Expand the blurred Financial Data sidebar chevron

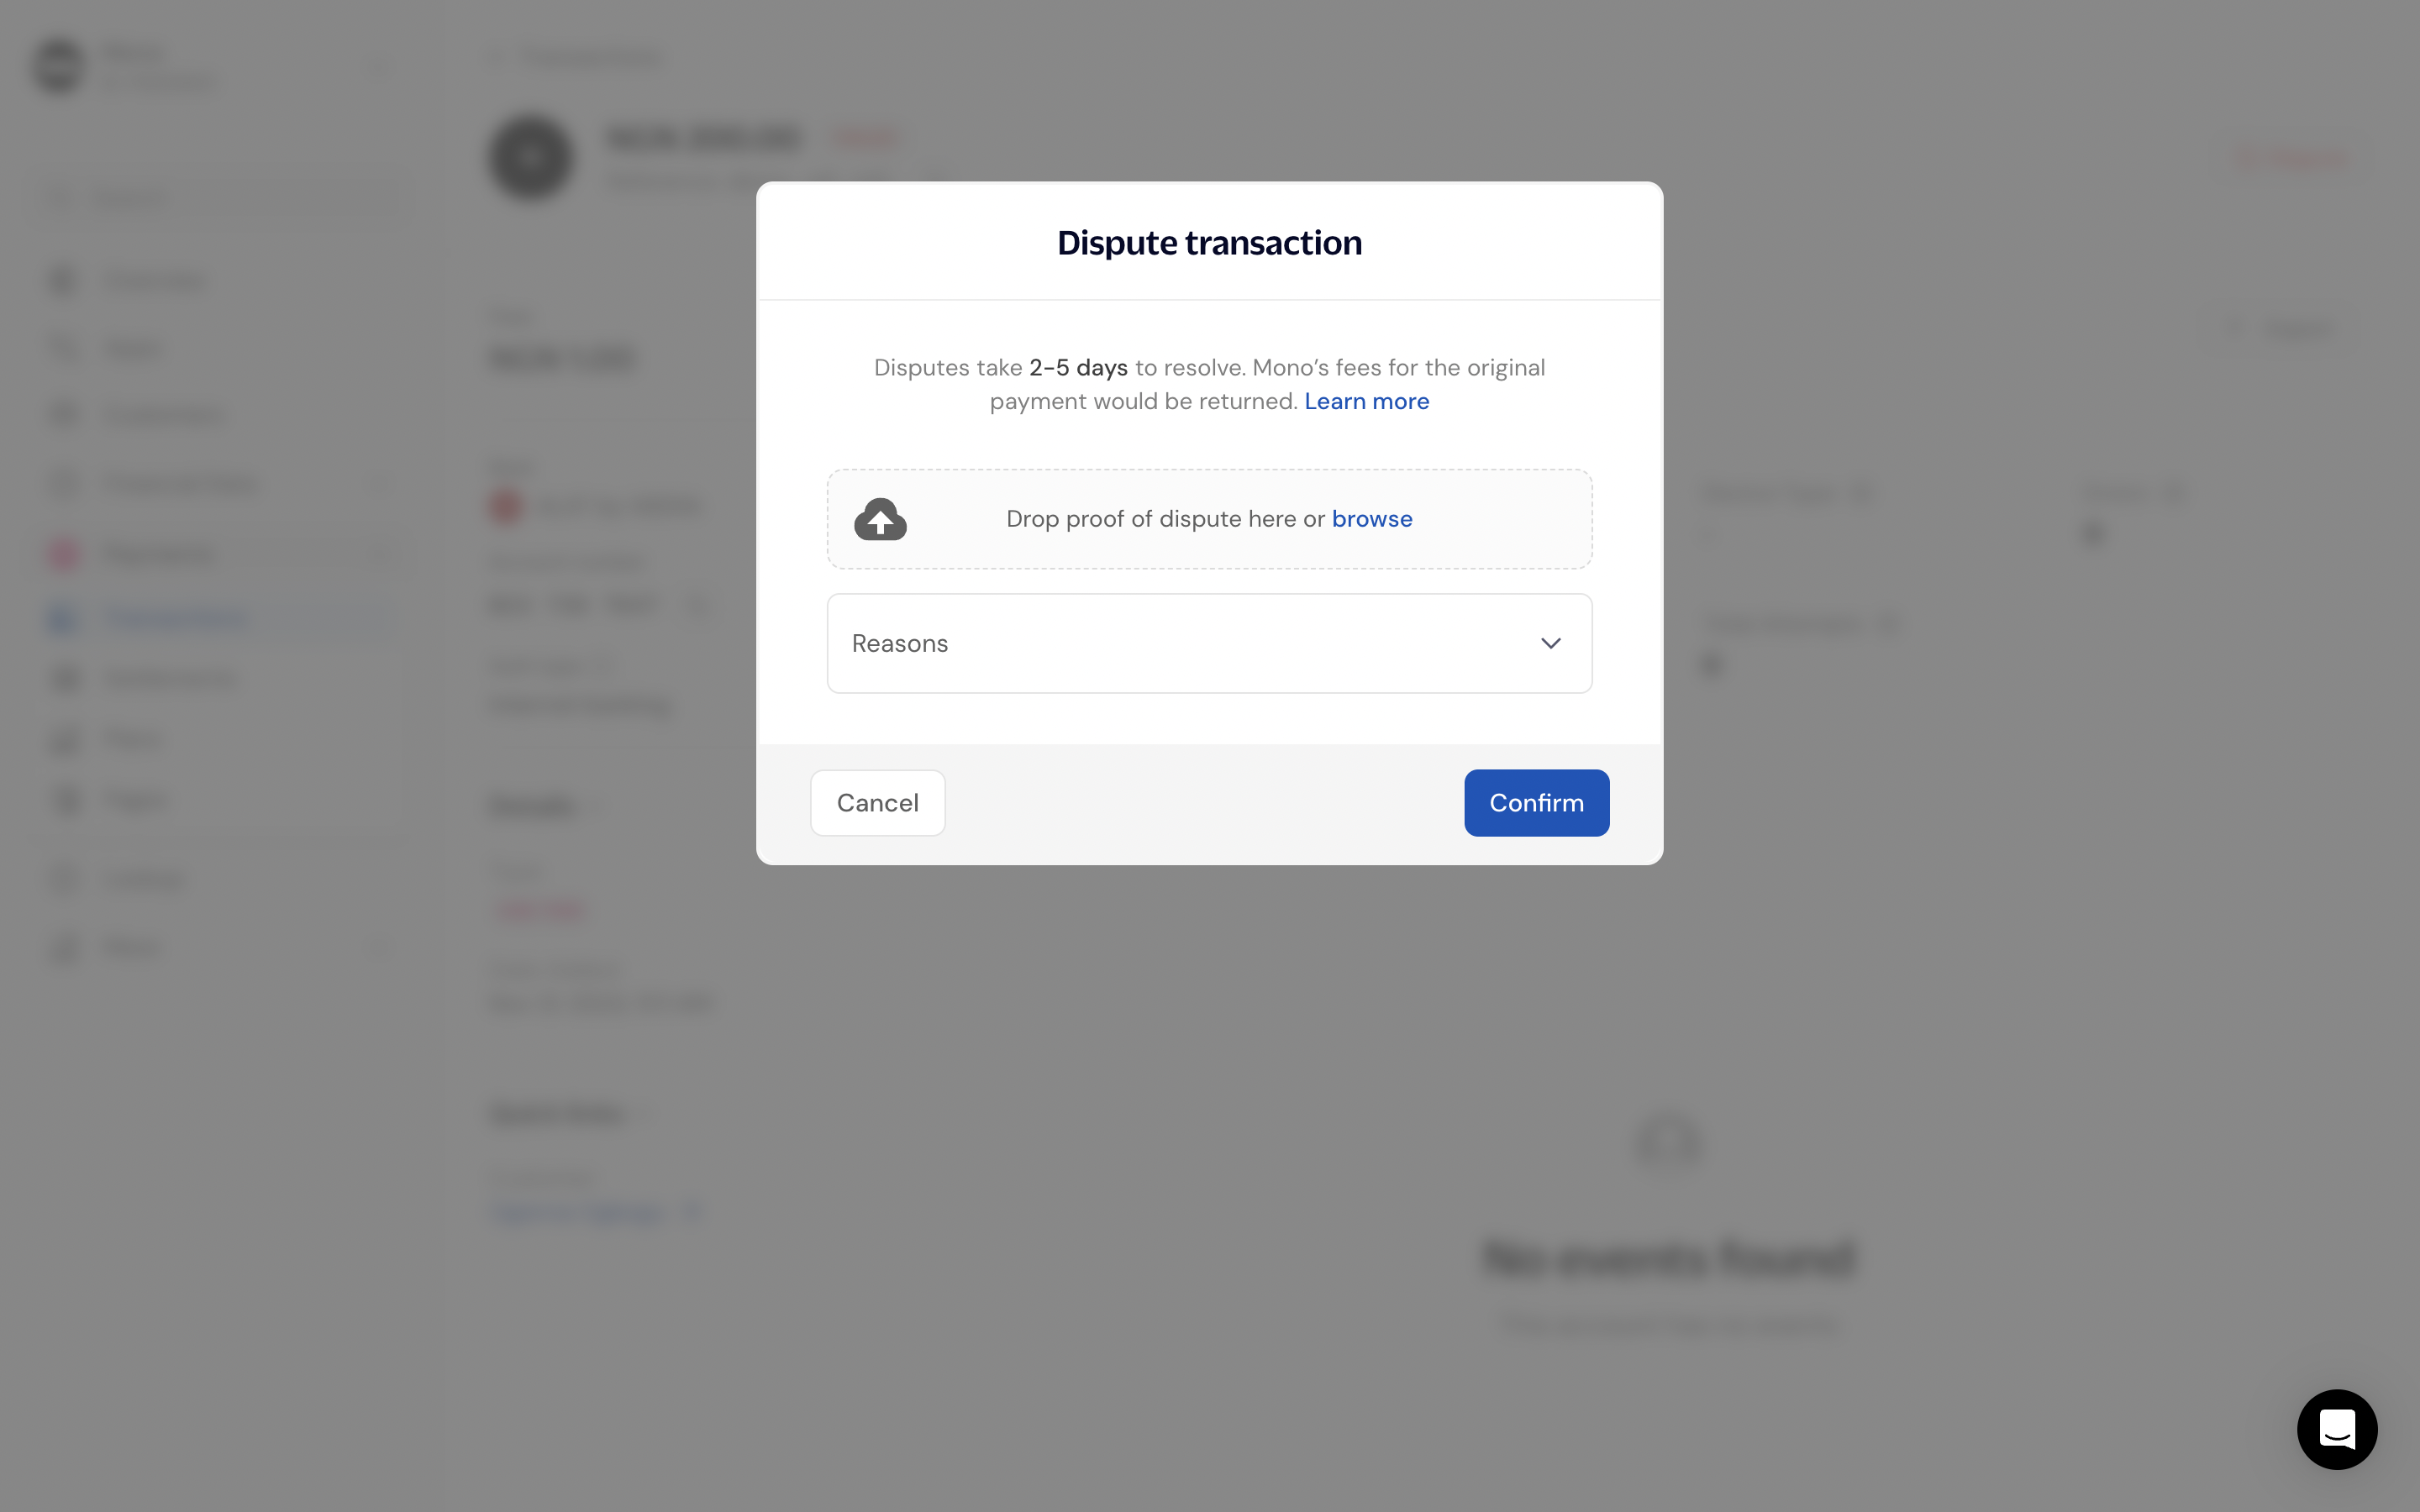click(x=379, y=484)
